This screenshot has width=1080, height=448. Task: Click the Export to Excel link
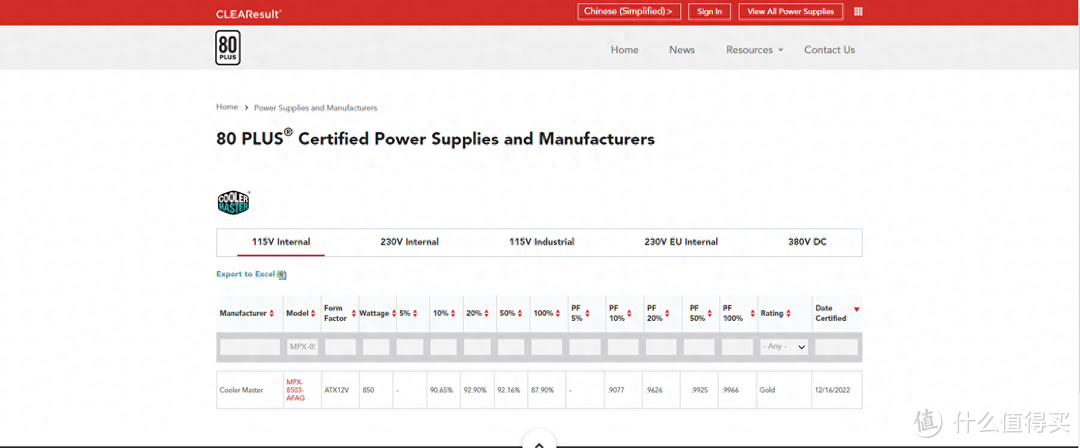coord(246,274)
